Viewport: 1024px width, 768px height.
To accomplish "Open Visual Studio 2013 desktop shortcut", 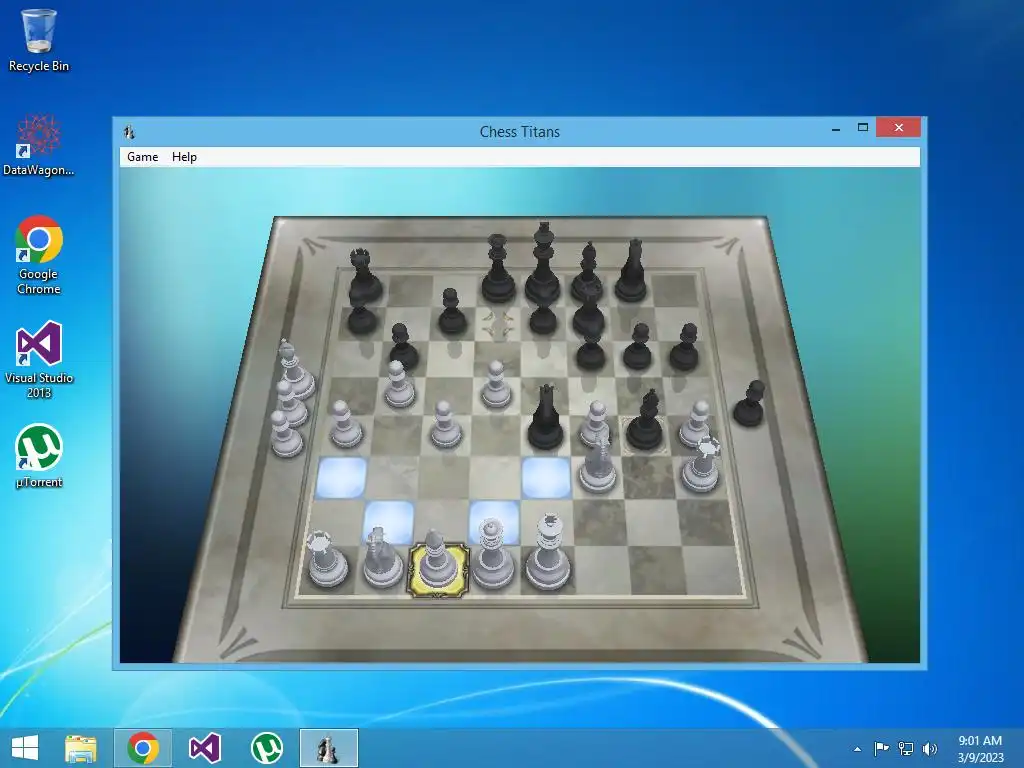I will [x=39, y=359].
